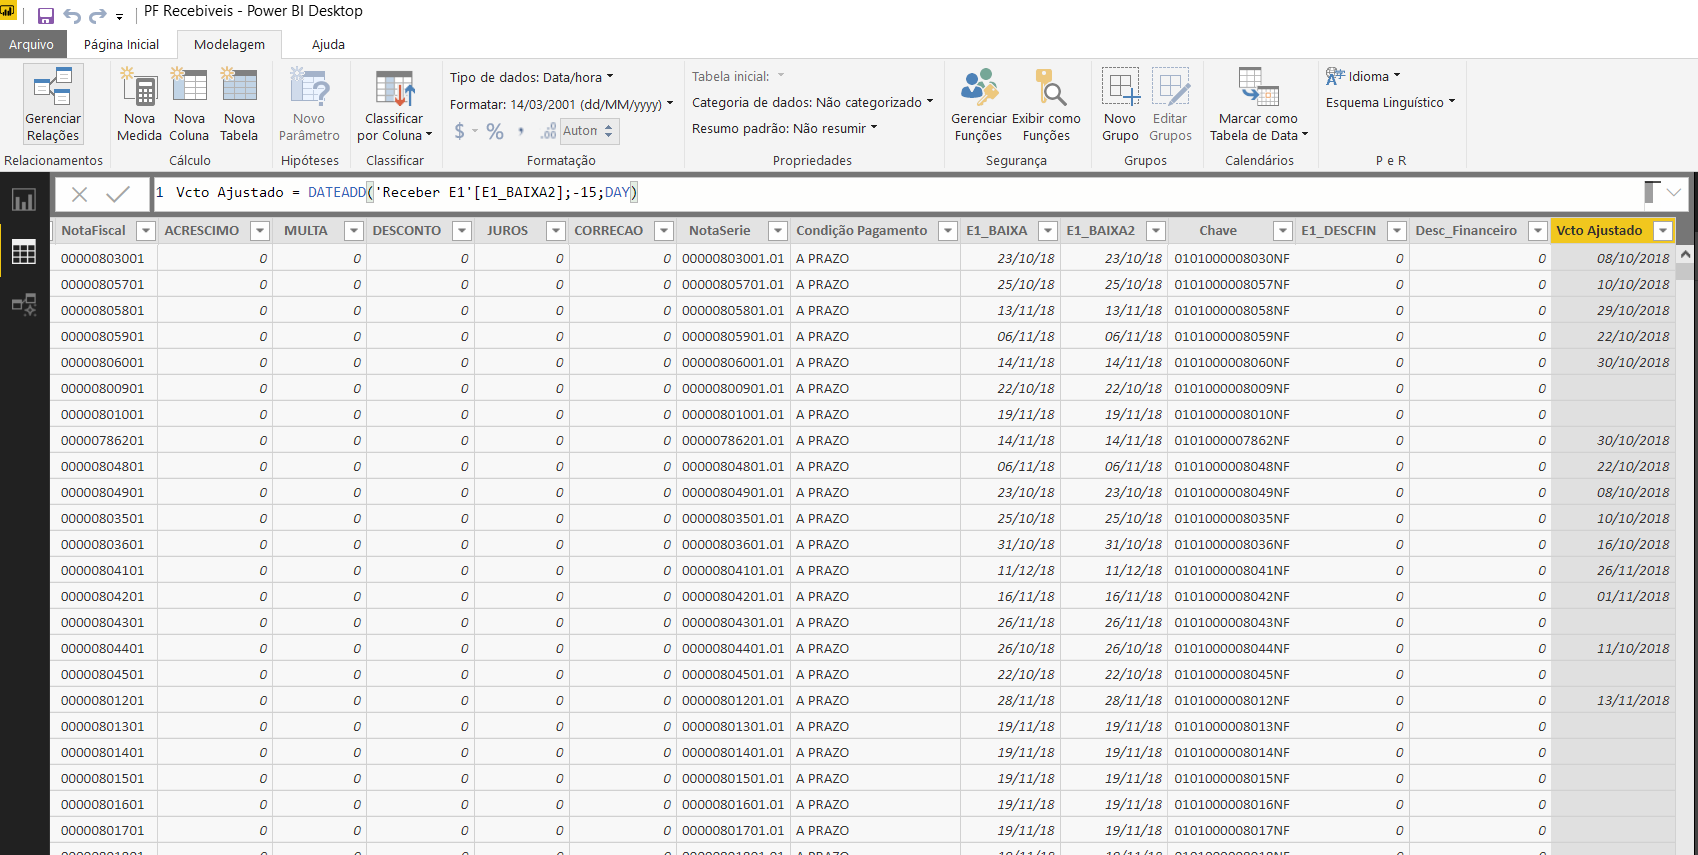This screenshot has width=1698, height=855.
Task: Click scroll up arrow of table
Action: click(x=1686, y=255)
